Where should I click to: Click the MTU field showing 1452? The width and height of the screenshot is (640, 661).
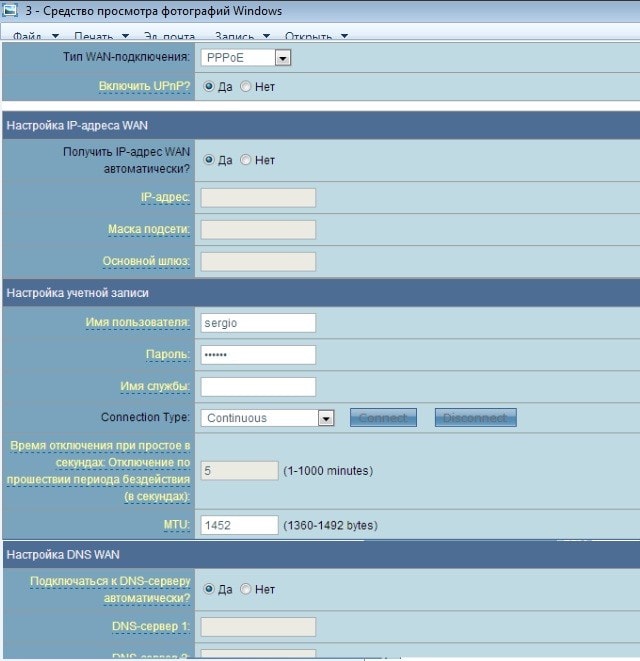239,525
